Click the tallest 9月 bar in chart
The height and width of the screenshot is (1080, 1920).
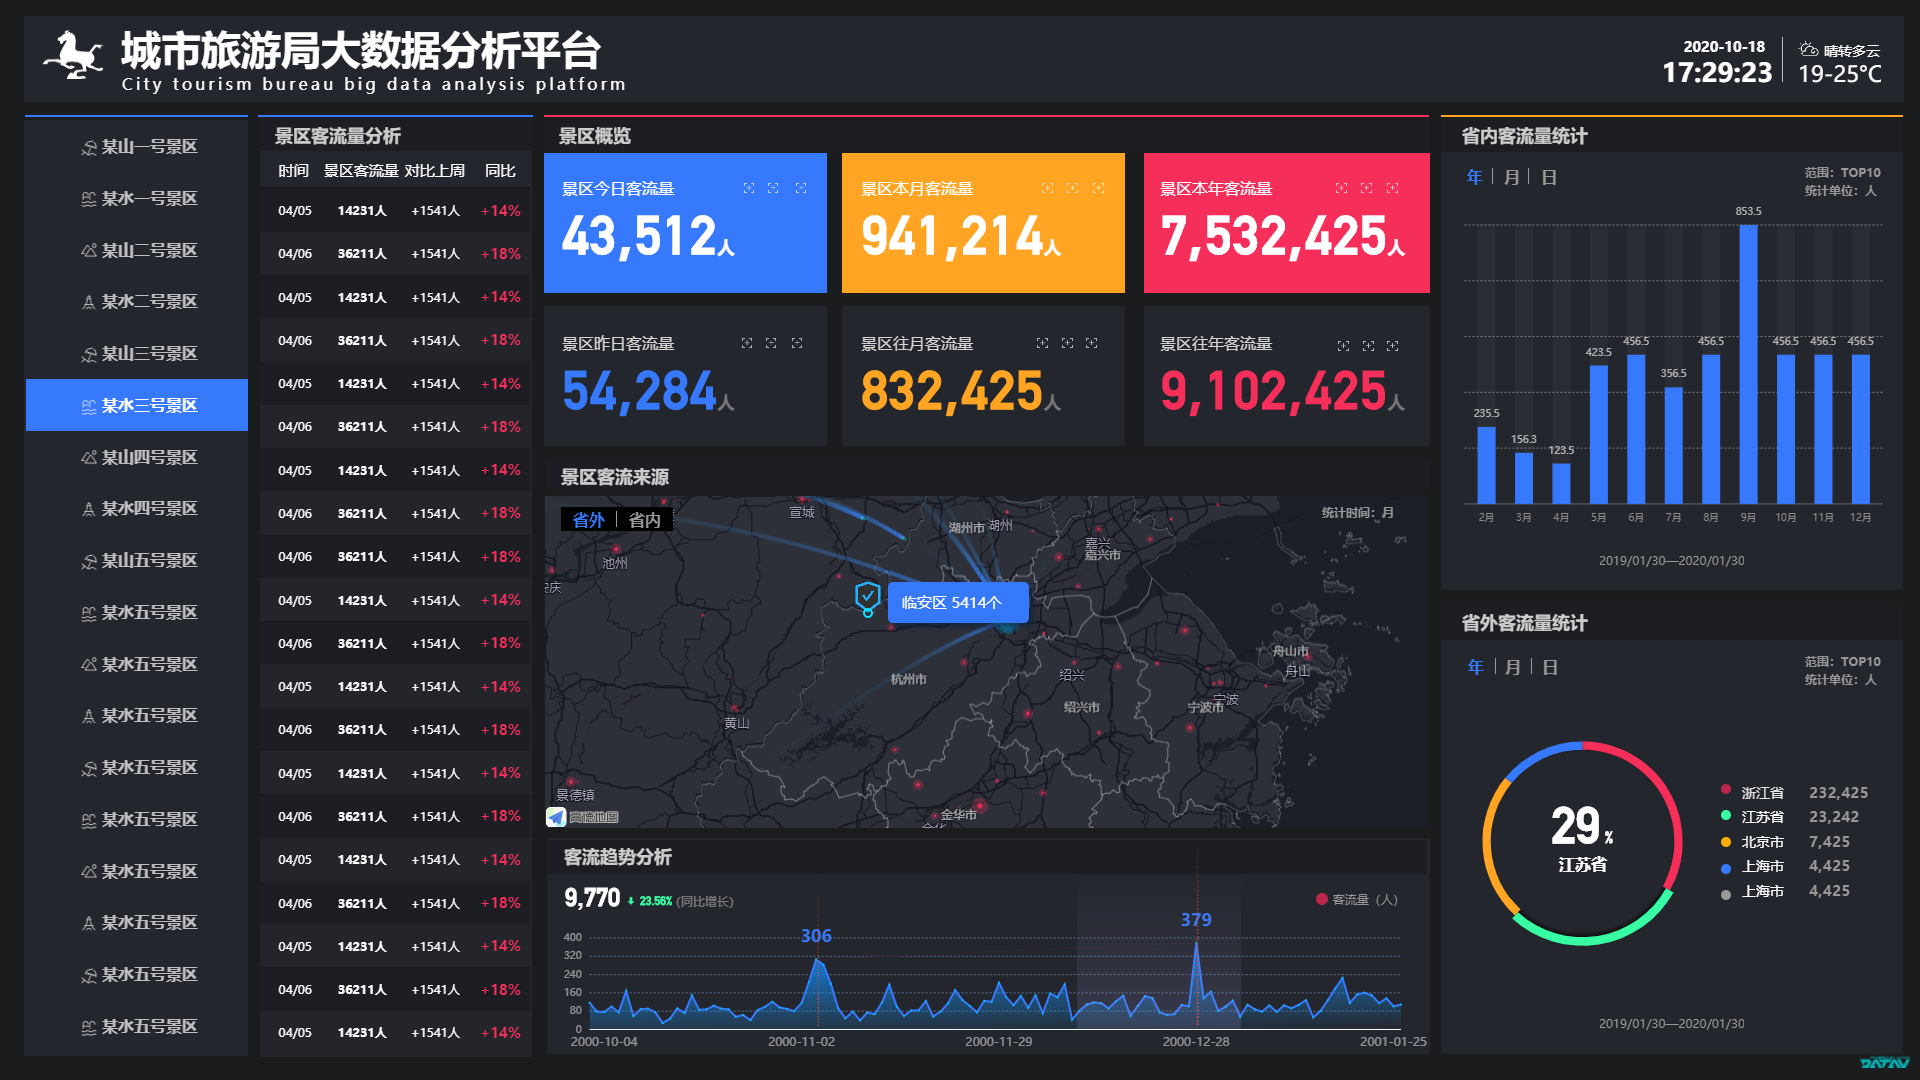(1748, 363)
